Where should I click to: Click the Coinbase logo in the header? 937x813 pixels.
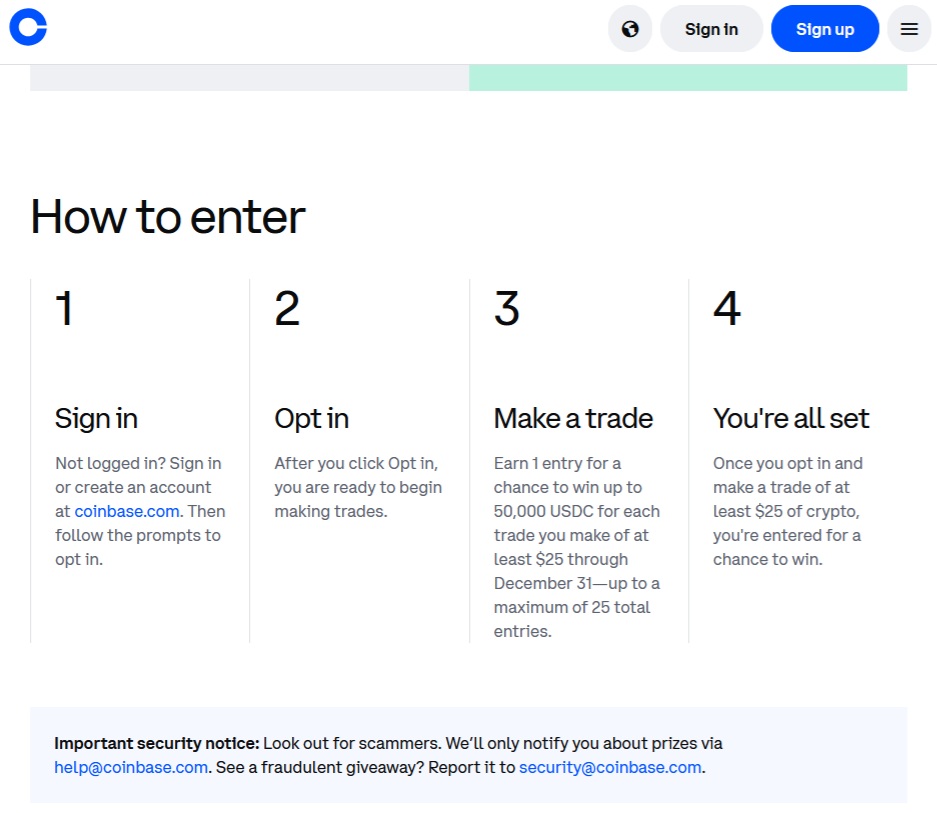point(28,28)
